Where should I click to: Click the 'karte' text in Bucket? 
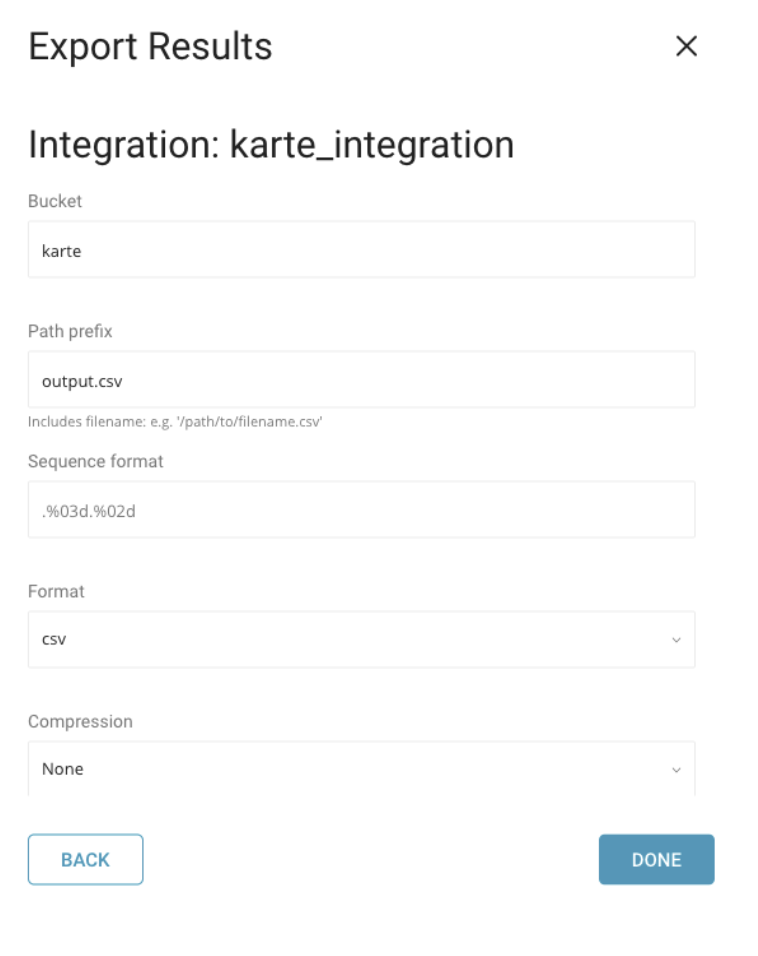pos(62,251)
